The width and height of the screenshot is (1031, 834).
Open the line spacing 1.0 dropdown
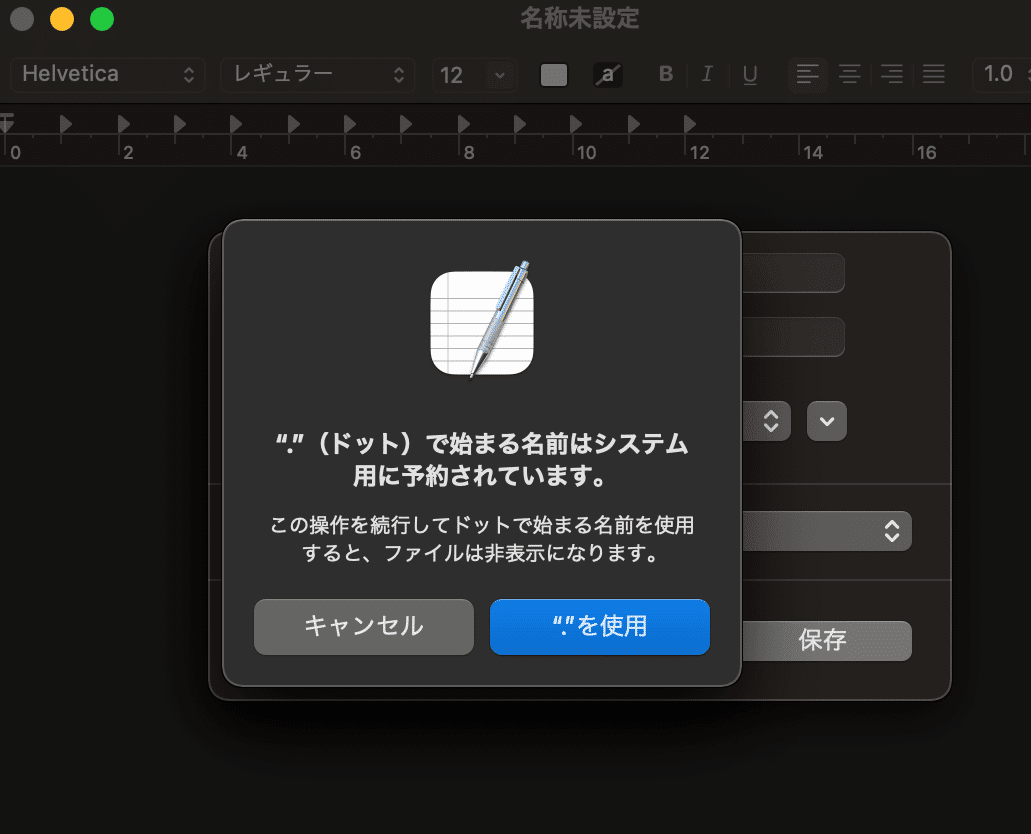(x=1002, y=74)
